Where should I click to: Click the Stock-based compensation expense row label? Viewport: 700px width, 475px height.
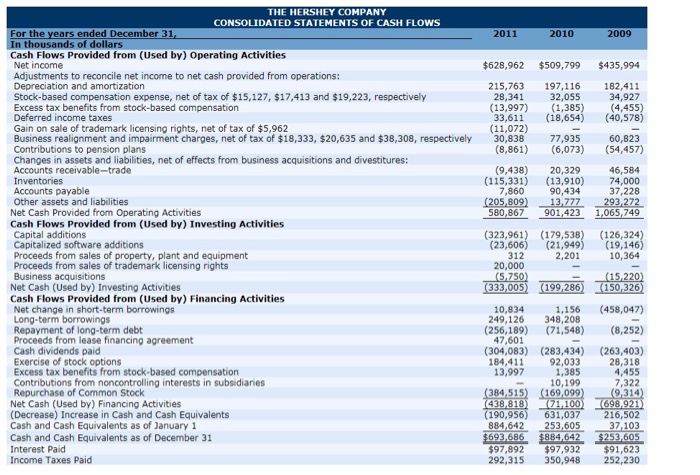(x=220, y=97)
